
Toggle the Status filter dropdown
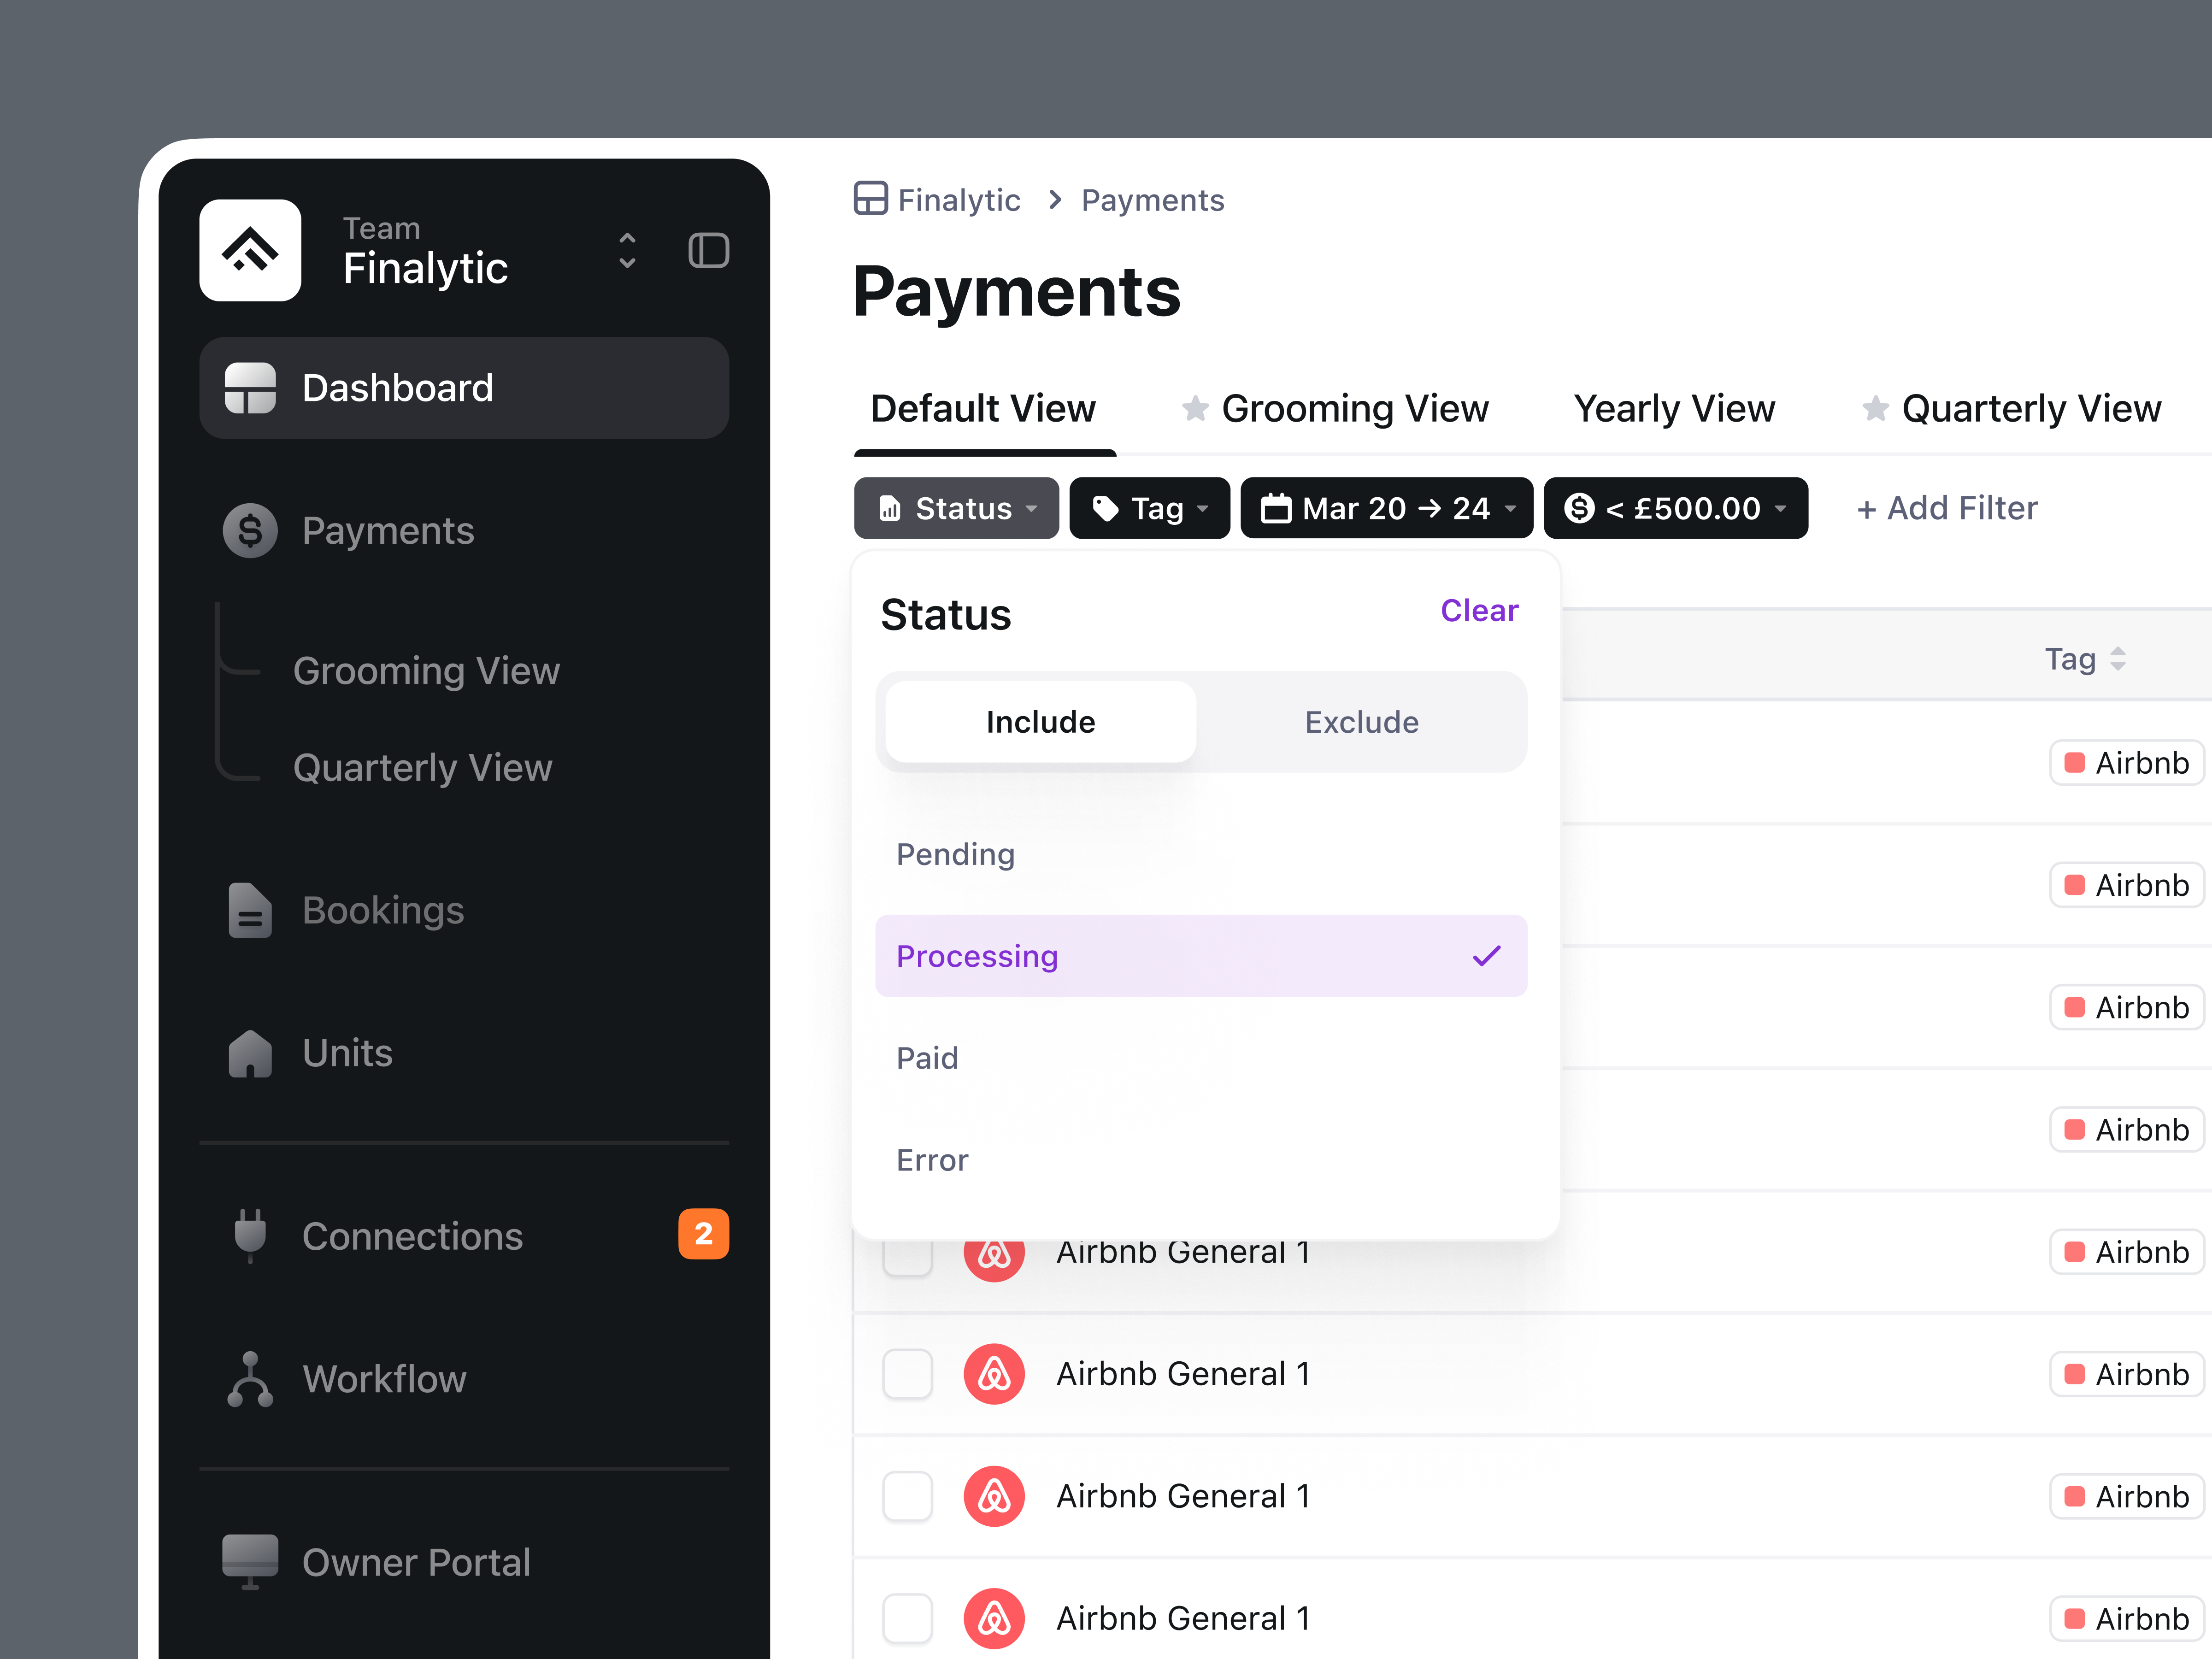[956, 508]
